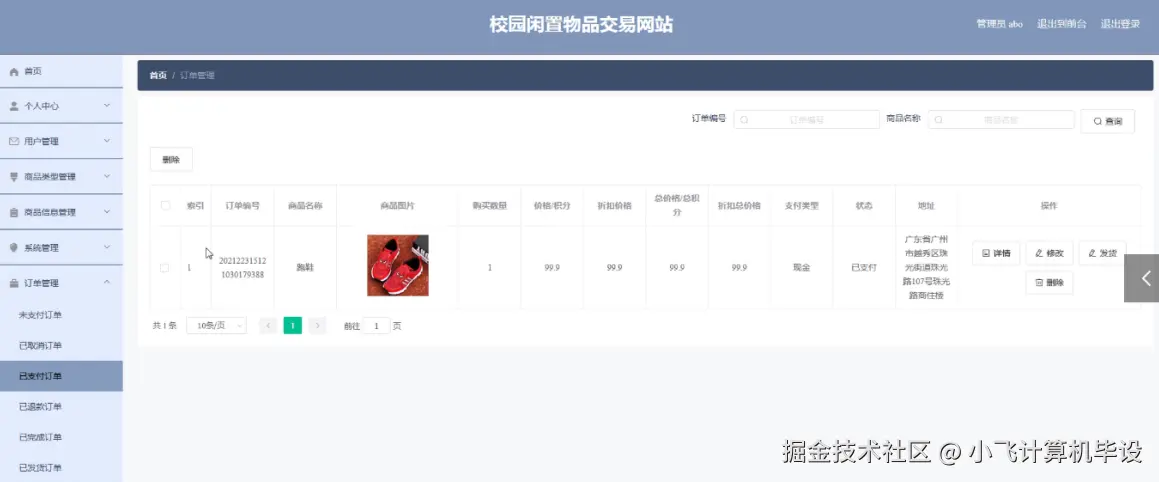Expand the 商品信息管理 menu chevron
Screen dimensions: 1159x482
coord(107,212)
